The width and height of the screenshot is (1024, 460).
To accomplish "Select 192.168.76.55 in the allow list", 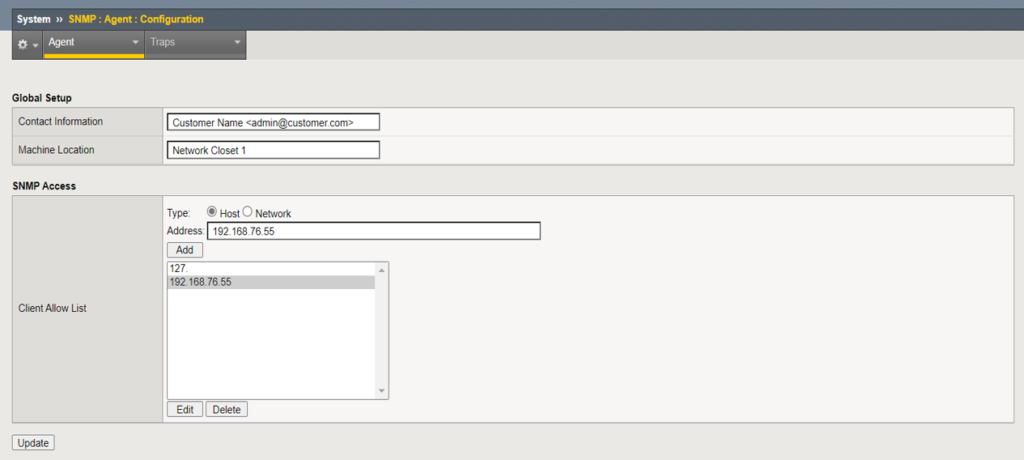I will pyautogui.click(x=270, y=283).
